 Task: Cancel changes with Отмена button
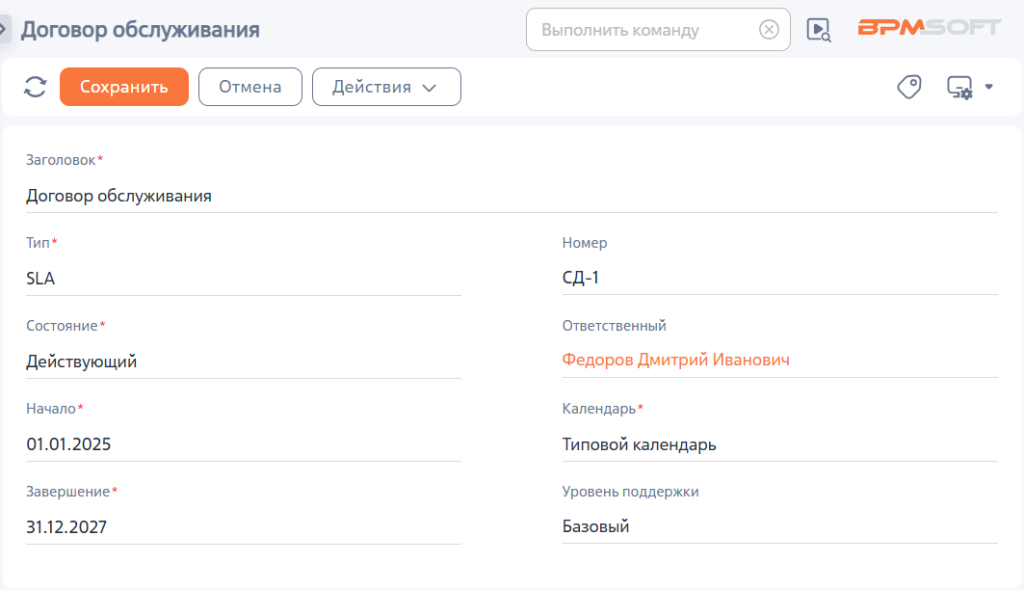coord(250,87)
